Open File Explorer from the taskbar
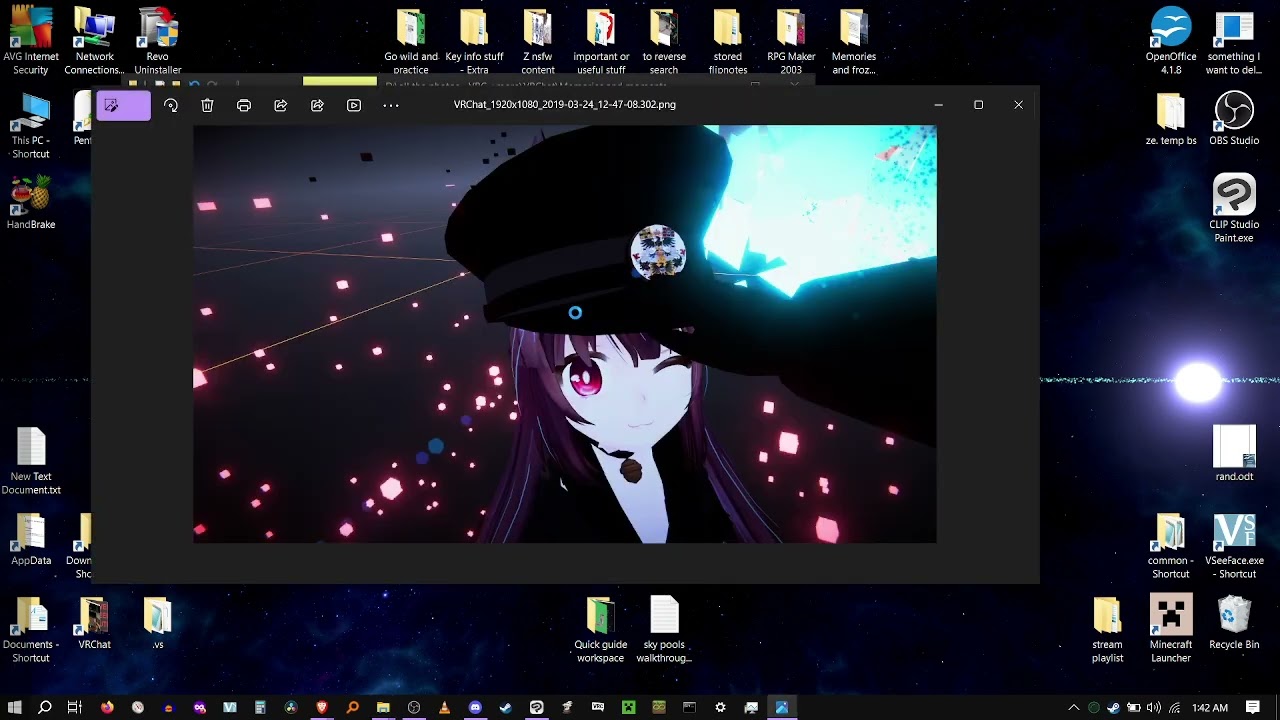 click(x=383, y=708)
